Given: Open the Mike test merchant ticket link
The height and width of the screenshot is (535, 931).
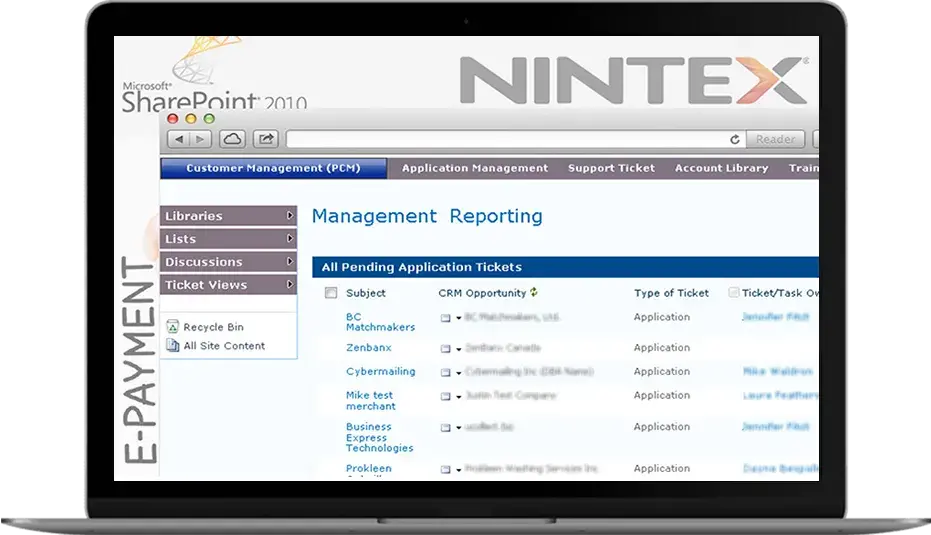Looking at the screenshot, I should (x=370, y=401).
